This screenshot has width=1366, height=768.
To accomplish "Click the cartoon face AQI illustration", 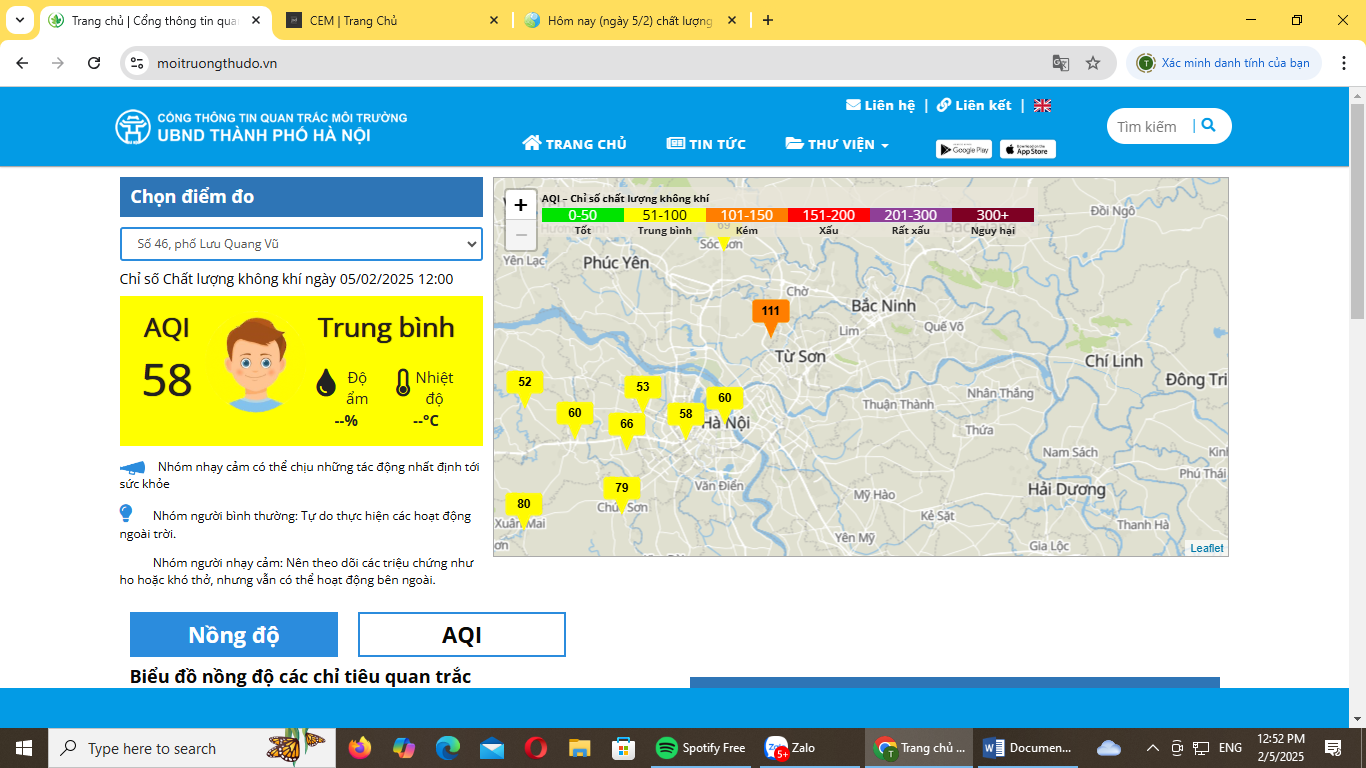I will click(x=257, y=364).
